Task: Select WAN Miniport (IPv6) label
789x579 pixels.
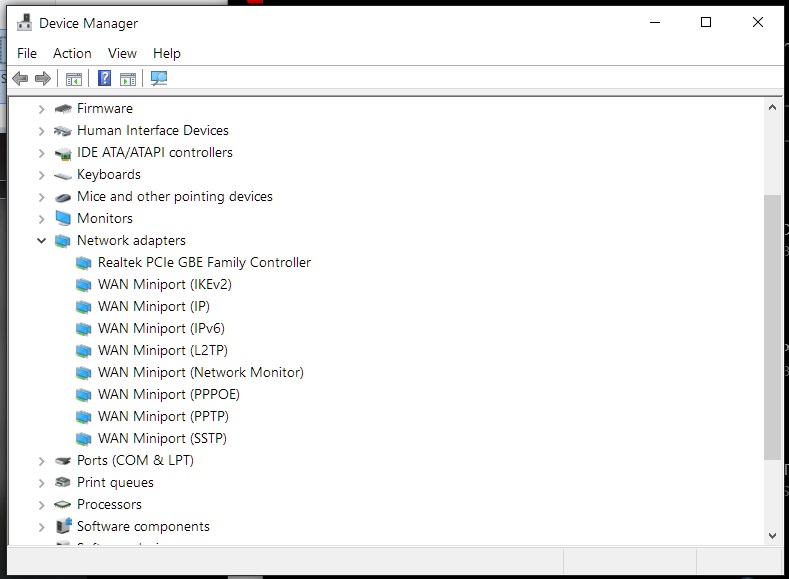Action: tap(161, 328)
